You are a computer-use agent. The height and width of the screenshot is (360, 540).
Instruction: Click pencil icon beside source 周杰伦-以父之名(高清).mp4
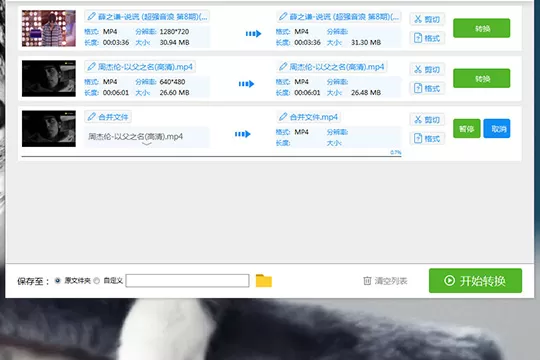[x=91, y=66]
